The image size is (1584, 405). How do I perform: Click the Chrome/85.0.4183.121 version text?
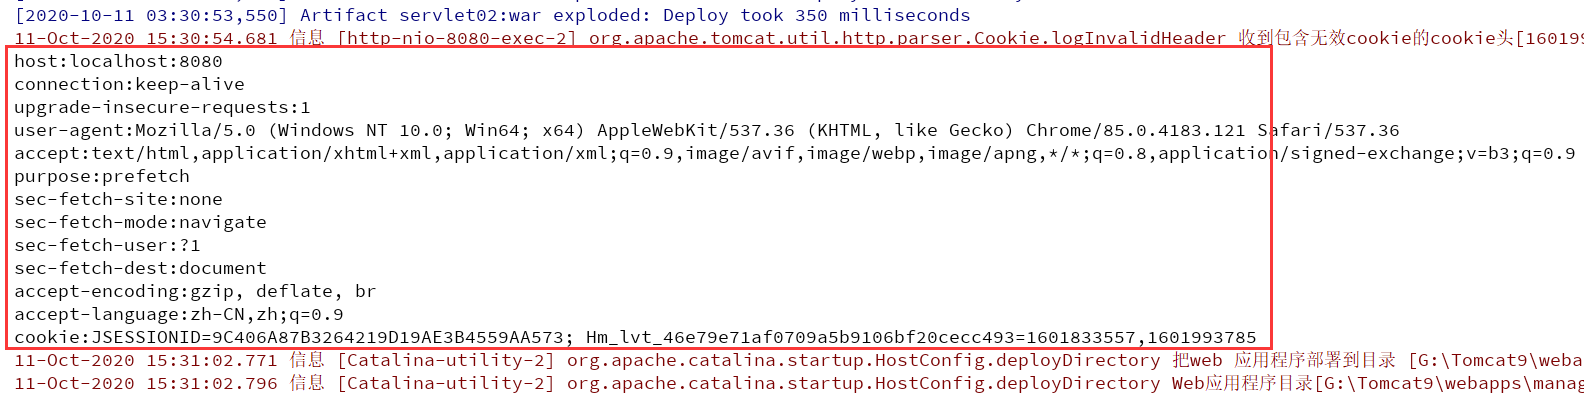1135,130
